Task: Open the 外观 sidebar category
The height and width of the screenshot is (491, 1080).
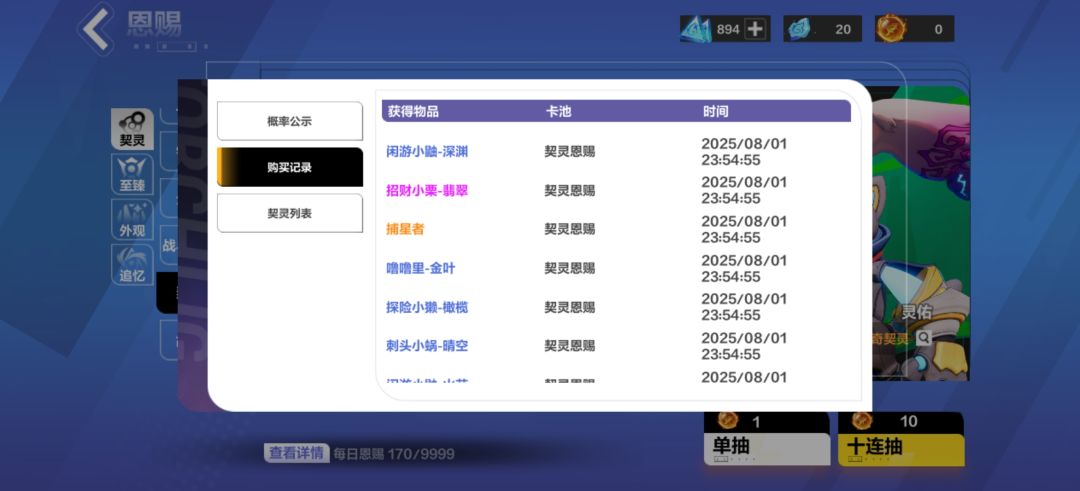Action: coord(132,219)
